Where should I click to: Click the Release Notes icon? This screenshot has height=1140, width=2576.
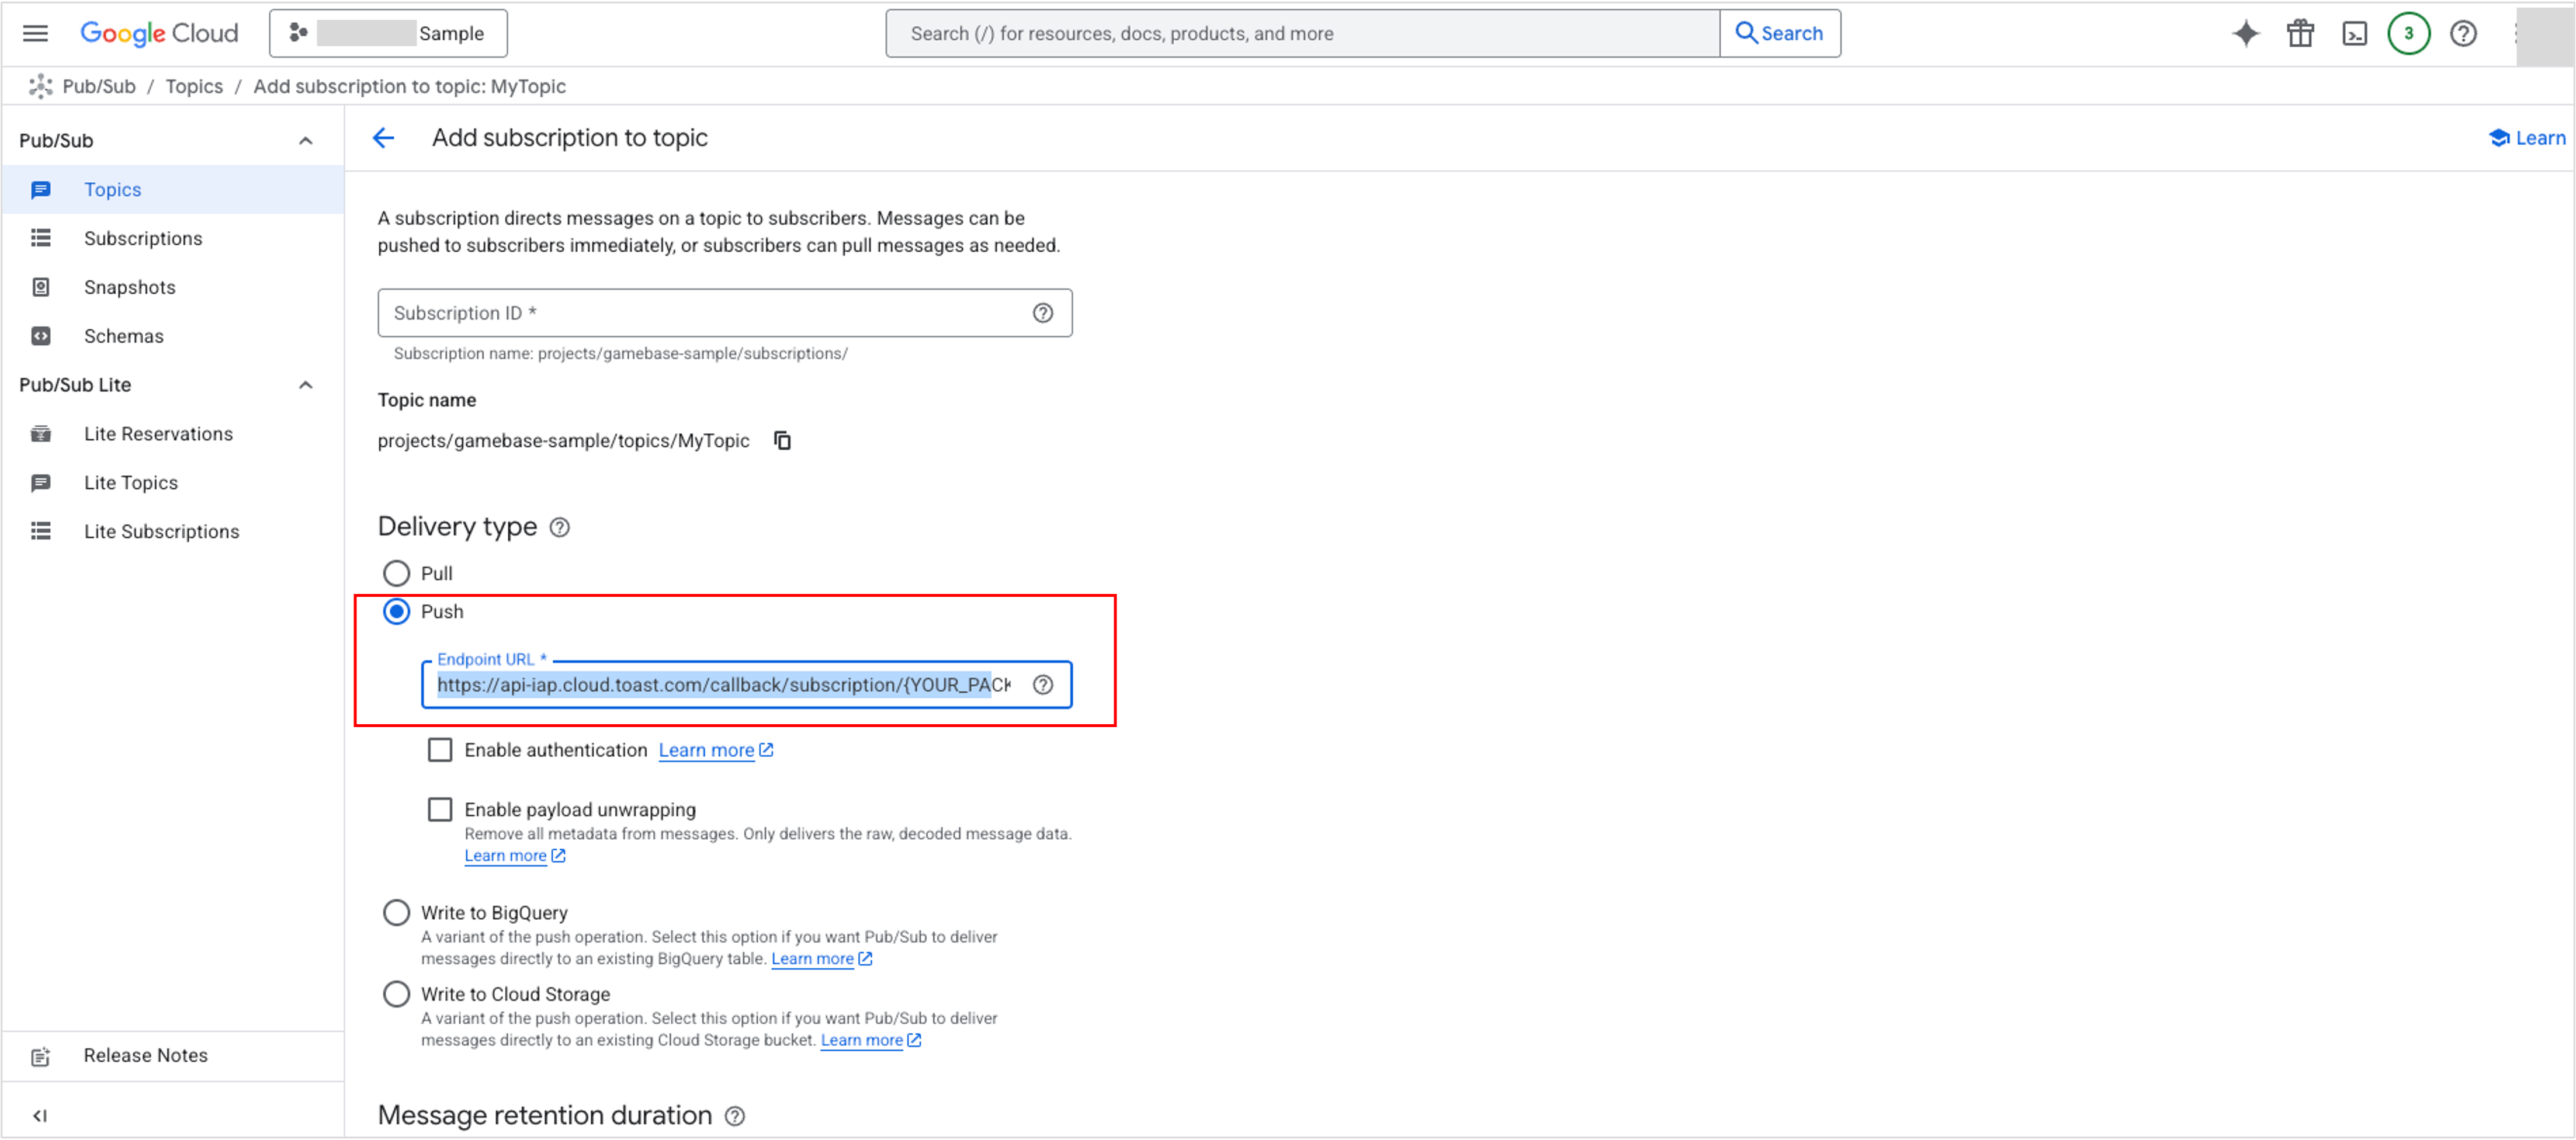[41, 1058]
